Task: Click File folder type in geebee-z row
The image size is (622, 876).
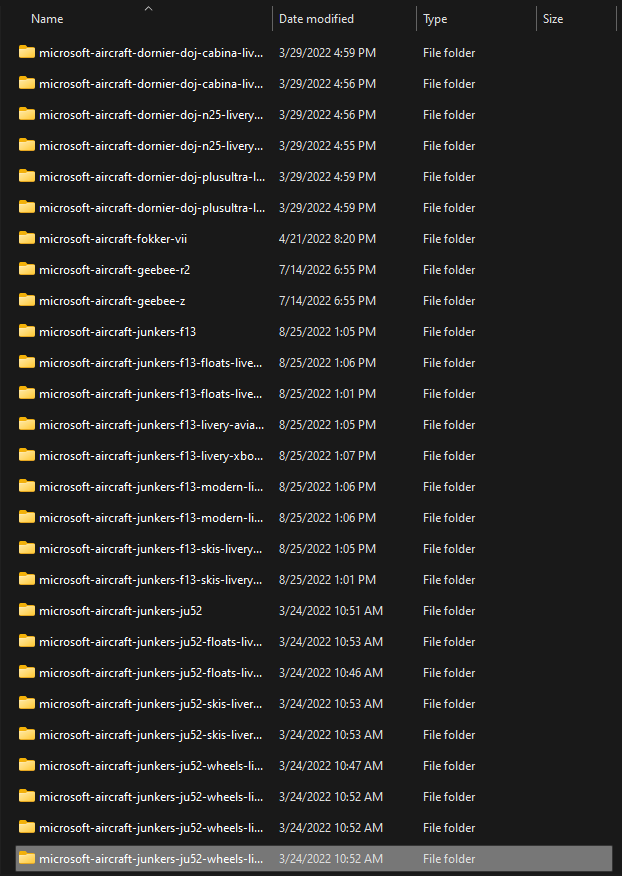Action: click(x=449, y=301)
